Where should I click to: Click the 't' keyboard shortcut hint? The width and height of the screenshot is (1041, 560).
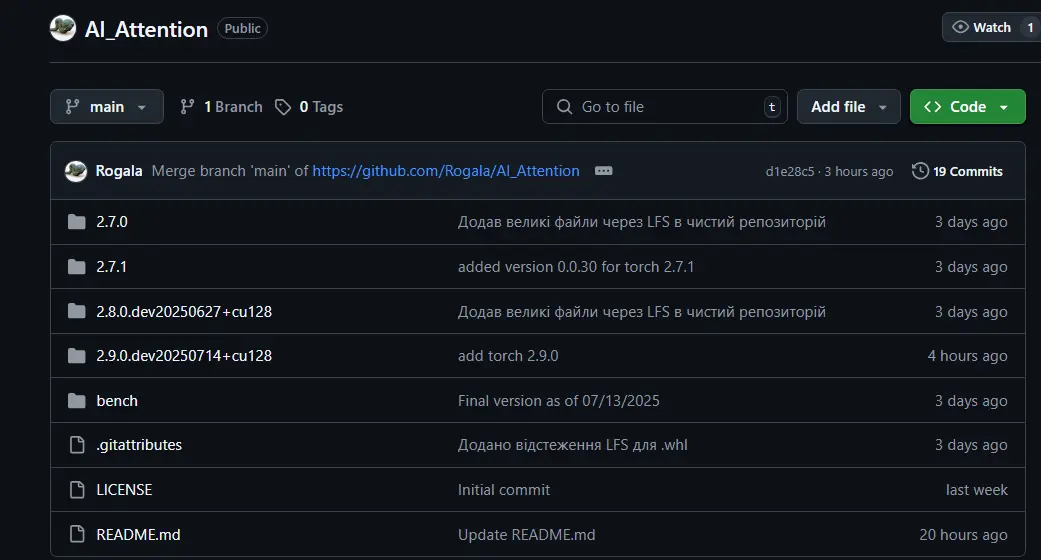point(772,106)
